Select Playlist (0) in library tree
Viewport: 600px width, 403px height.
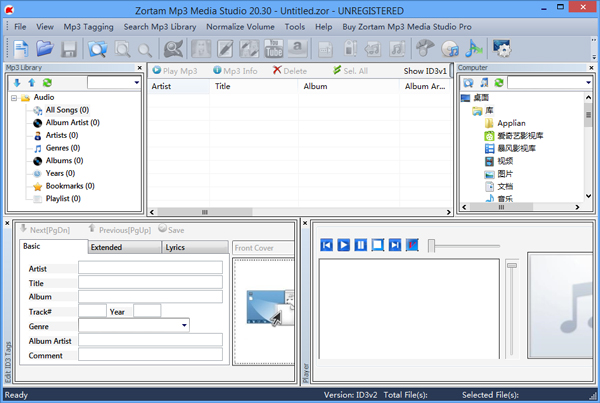(x=63, y=199)
